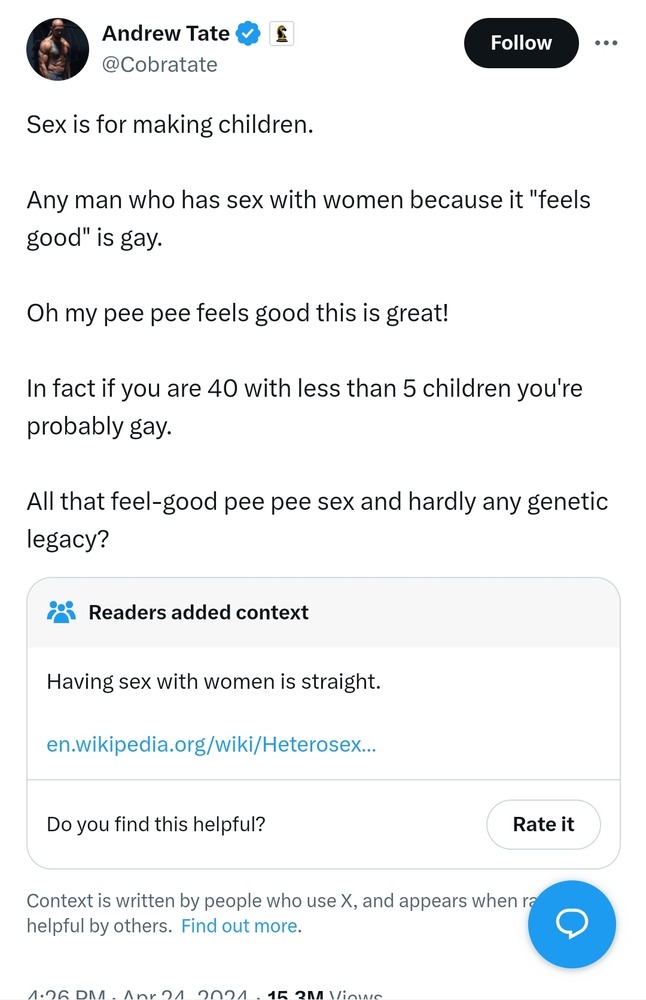This screenshot has height=1000, width=646.
Task: Select the 'Sex is for making children' line
Action: click(170, 124)
